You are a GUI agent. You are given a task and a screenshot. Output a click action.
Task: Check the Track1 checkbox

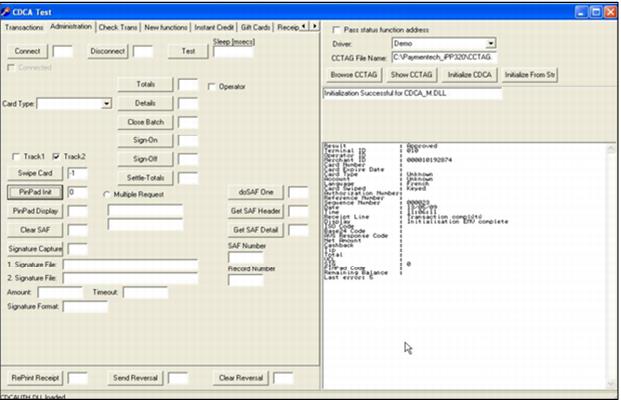pyautogui.click(x=16, y=156)
